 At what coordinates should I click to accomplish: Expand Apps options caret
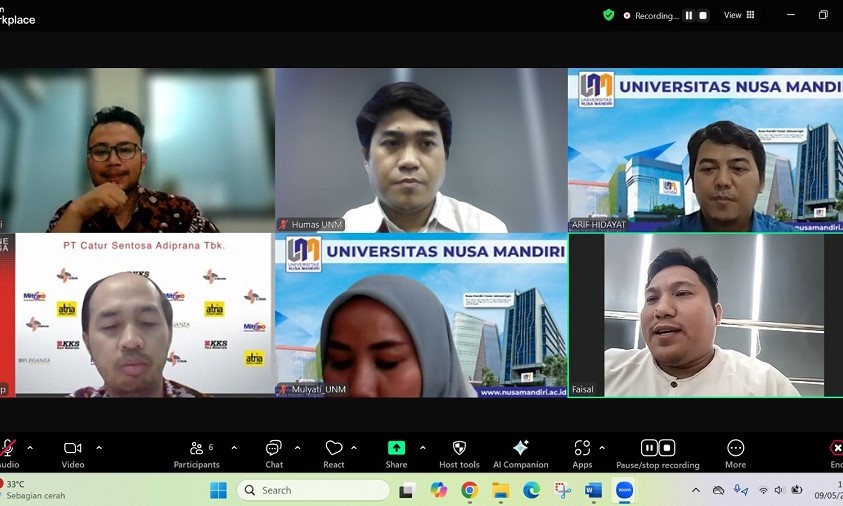click(602, 447)
